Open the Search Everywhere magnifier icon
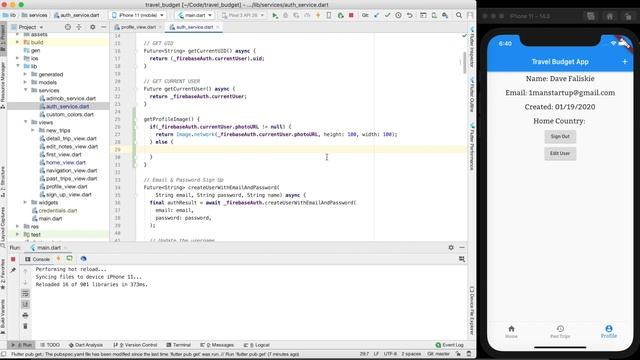Image resolution: width=640 pixels, height=360 pixels. click(x=459, y=15)
